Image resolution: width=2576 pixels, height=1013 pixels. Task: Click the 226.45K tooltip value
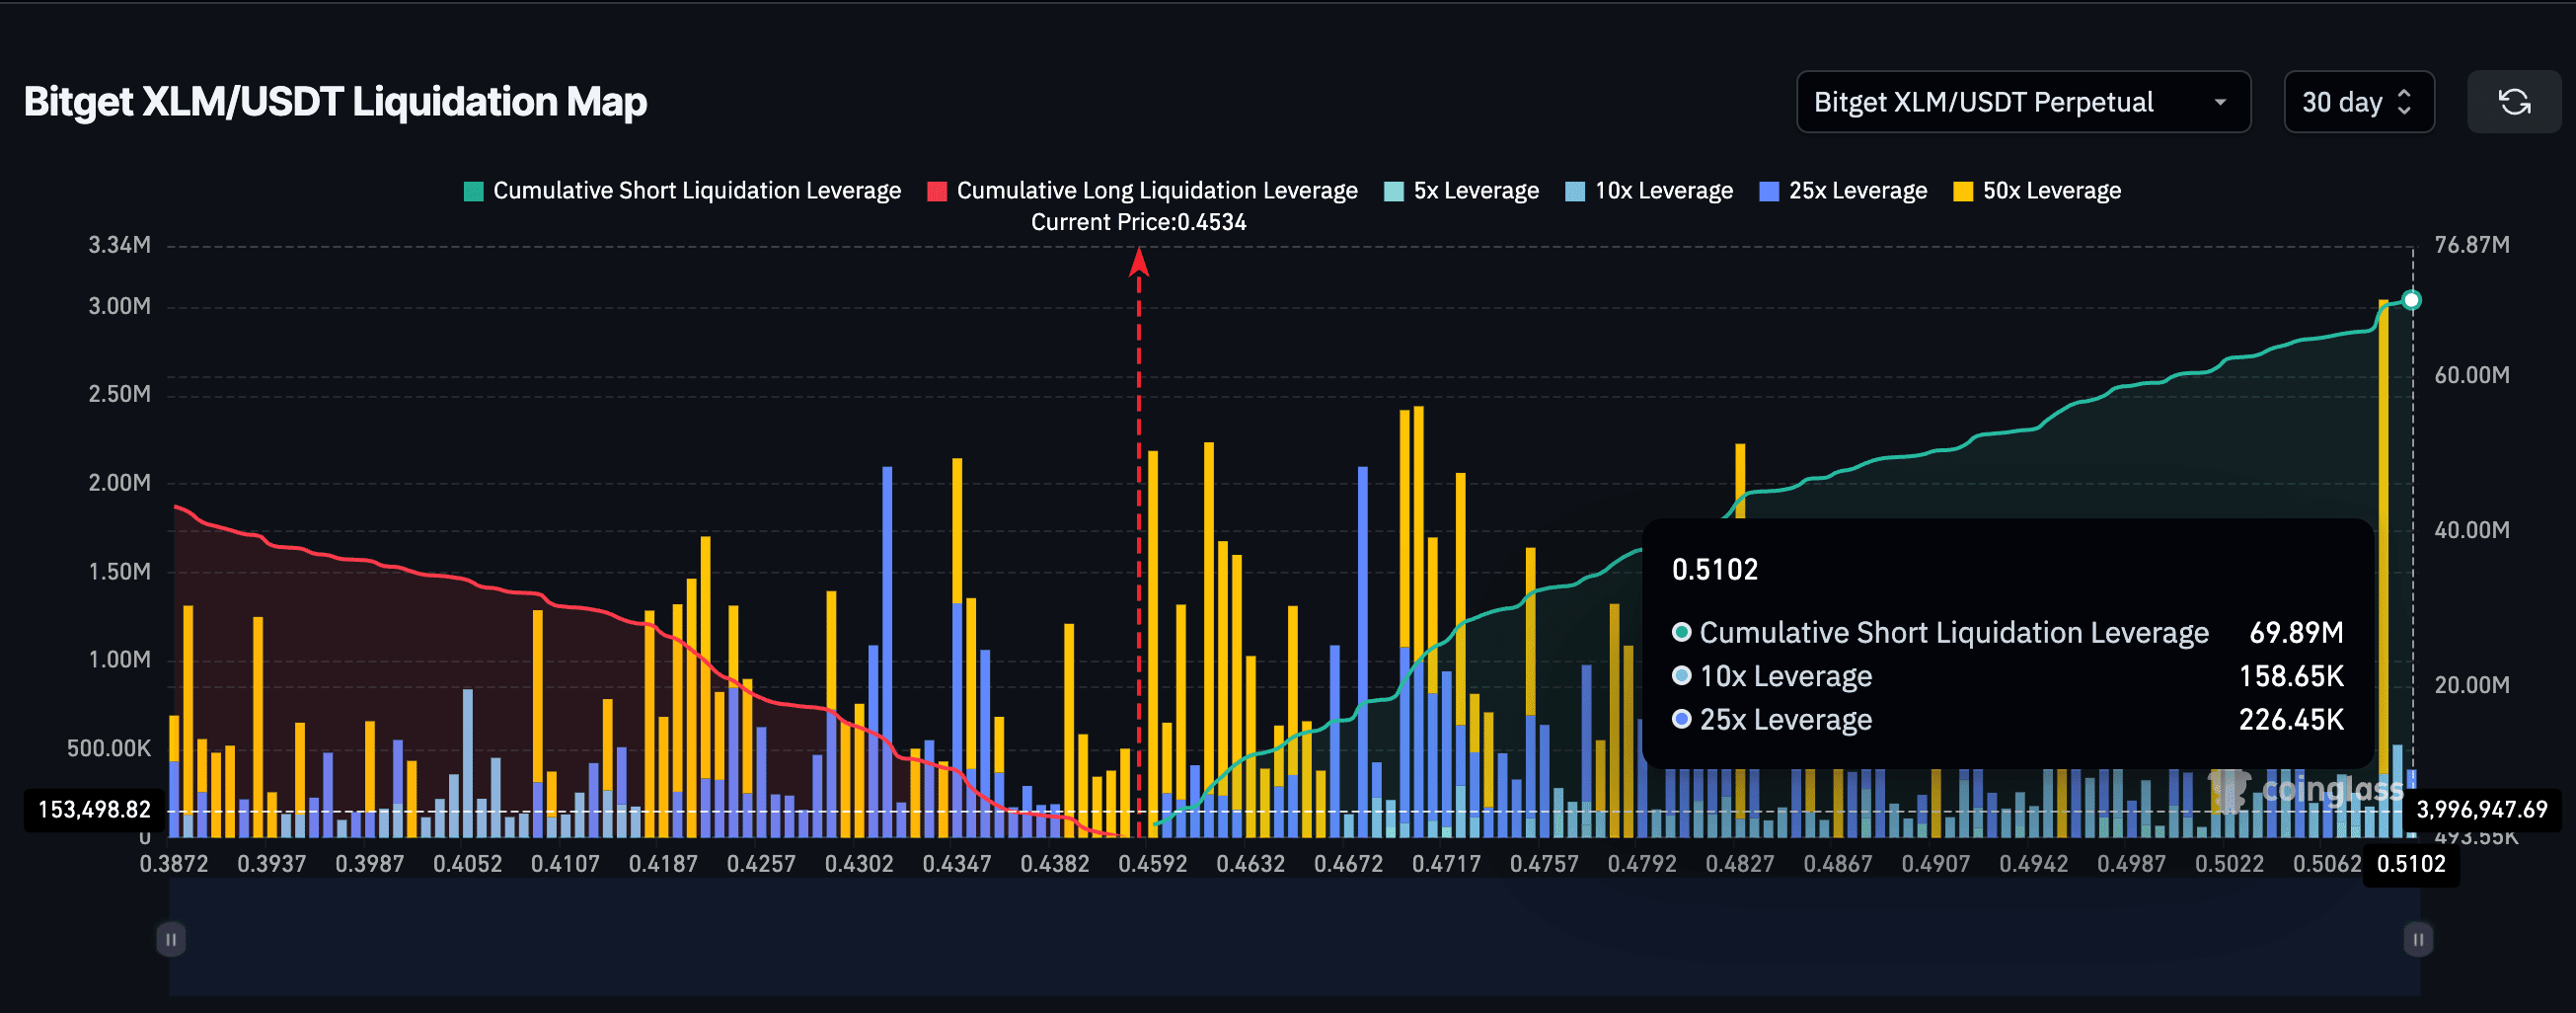pyautogui.click(x=2291, y=720)
